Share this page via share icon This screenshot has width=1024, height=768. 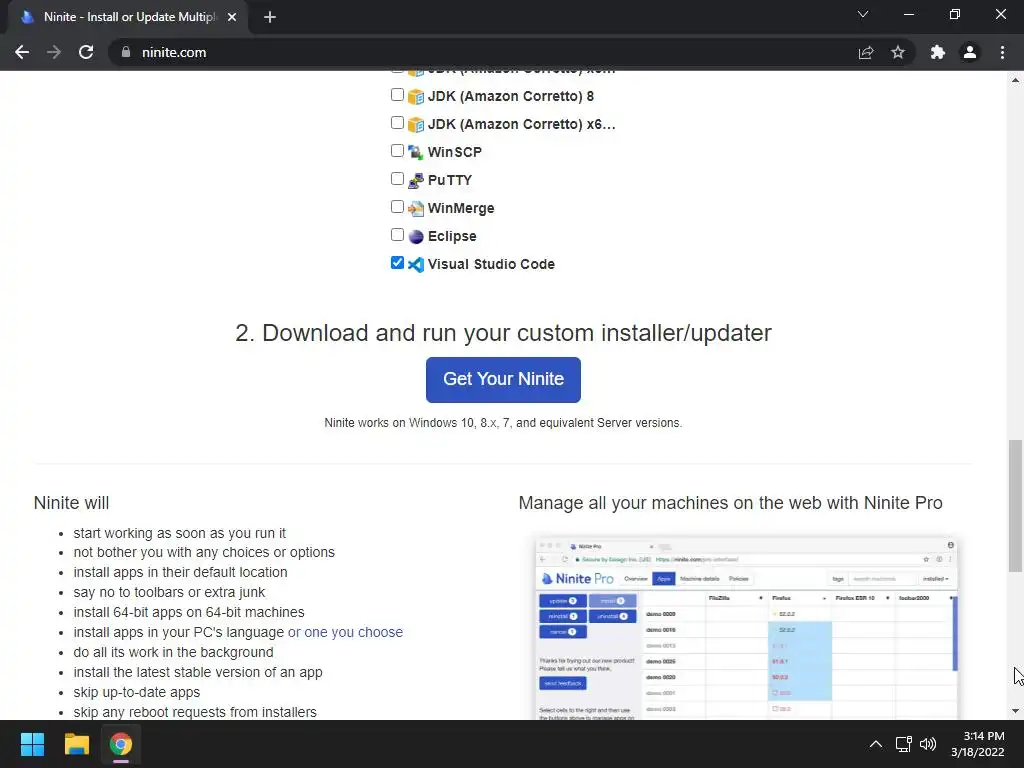pos(866,52)
